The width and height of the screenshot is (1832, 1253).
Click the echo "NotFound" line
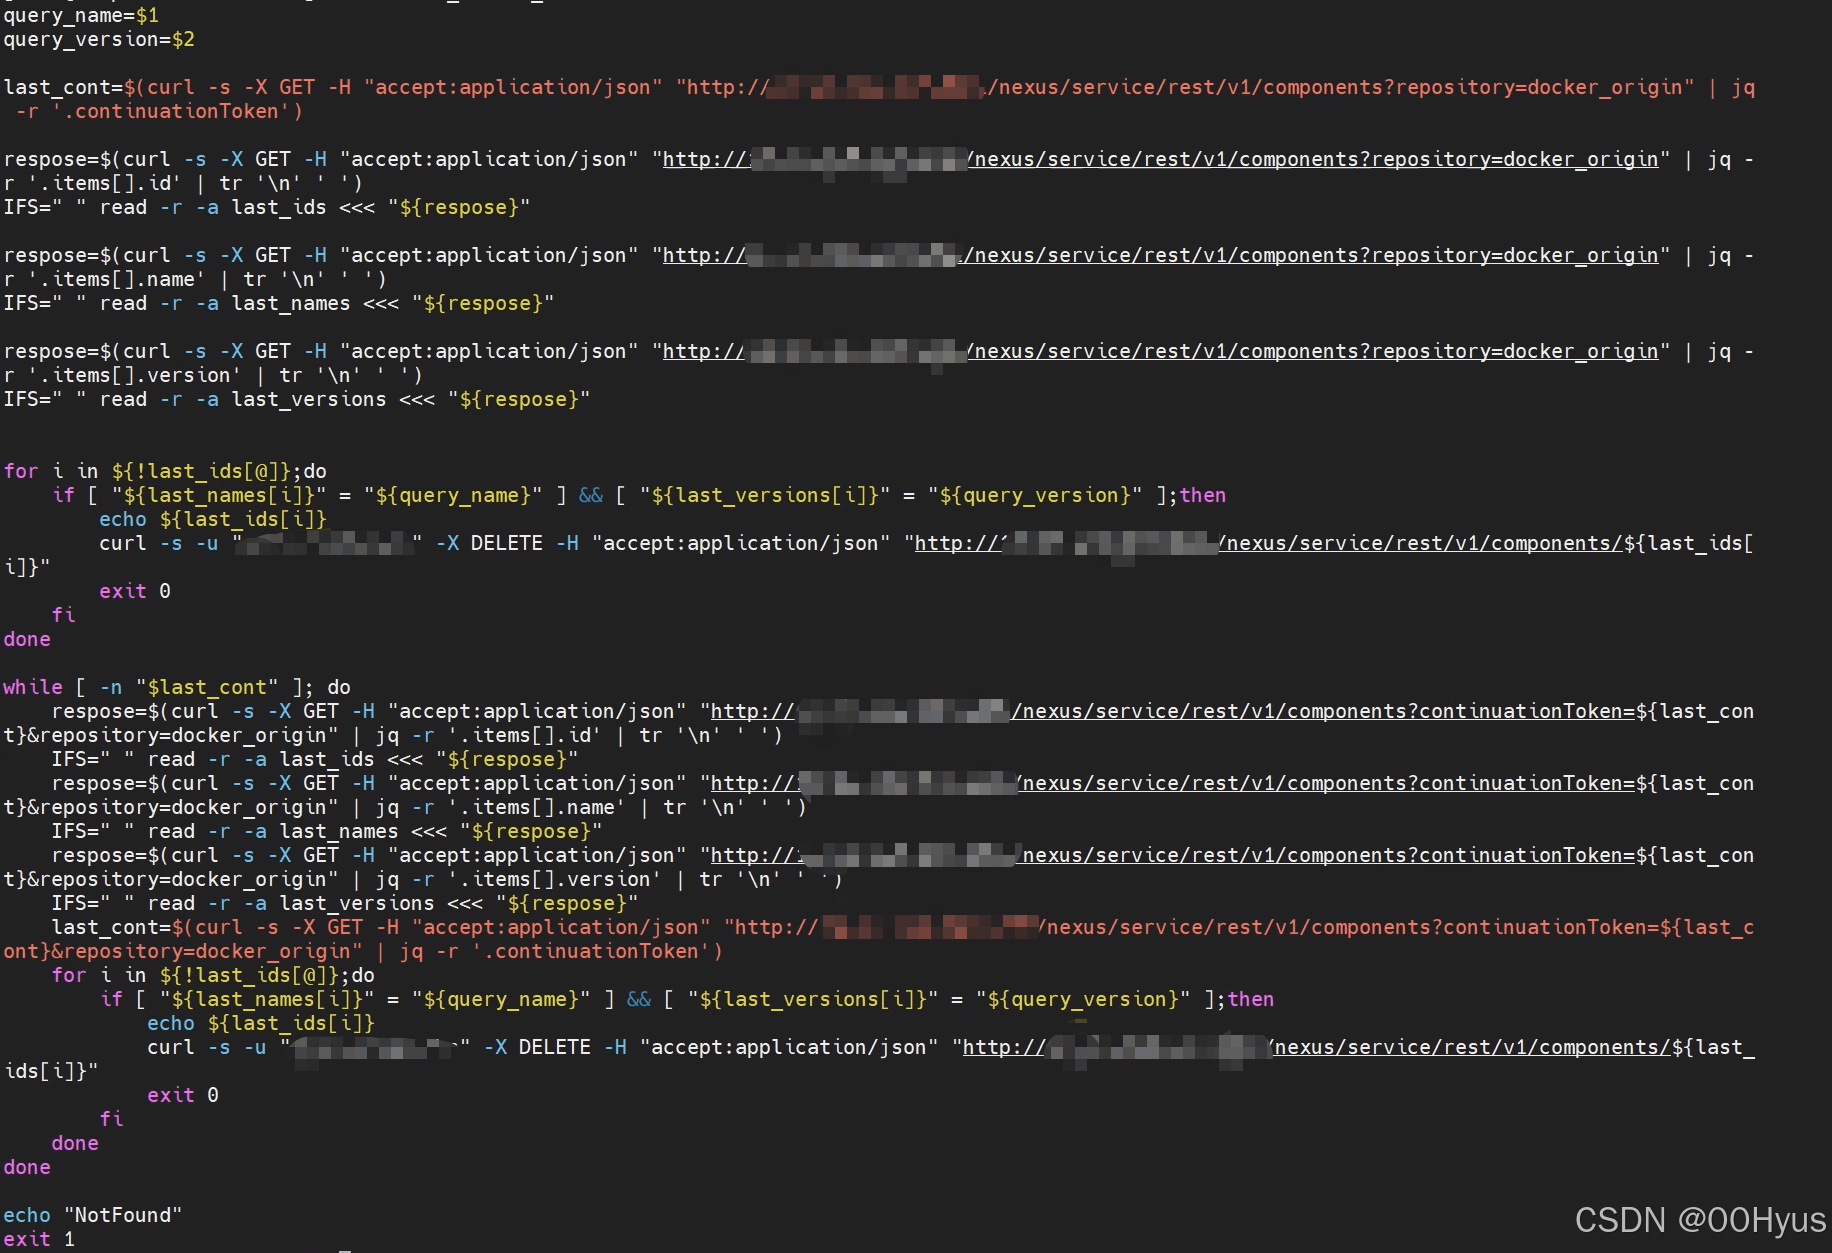click(x=90, y=1215)
